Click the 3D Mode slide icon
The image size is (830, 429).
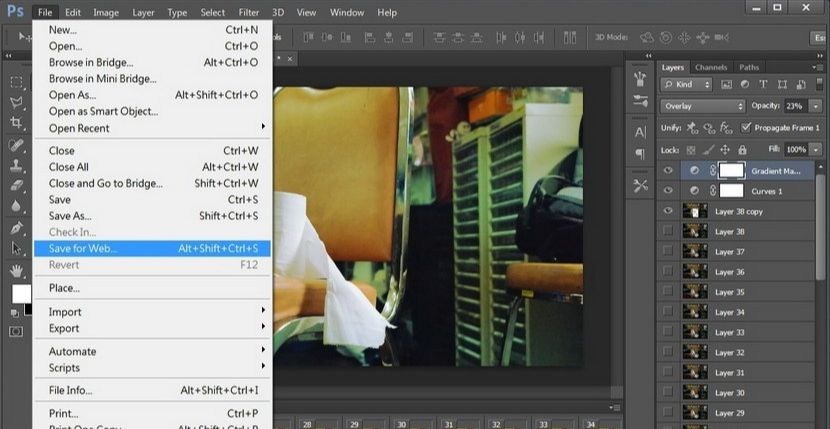pyautogui.click(x=702, y=37)
